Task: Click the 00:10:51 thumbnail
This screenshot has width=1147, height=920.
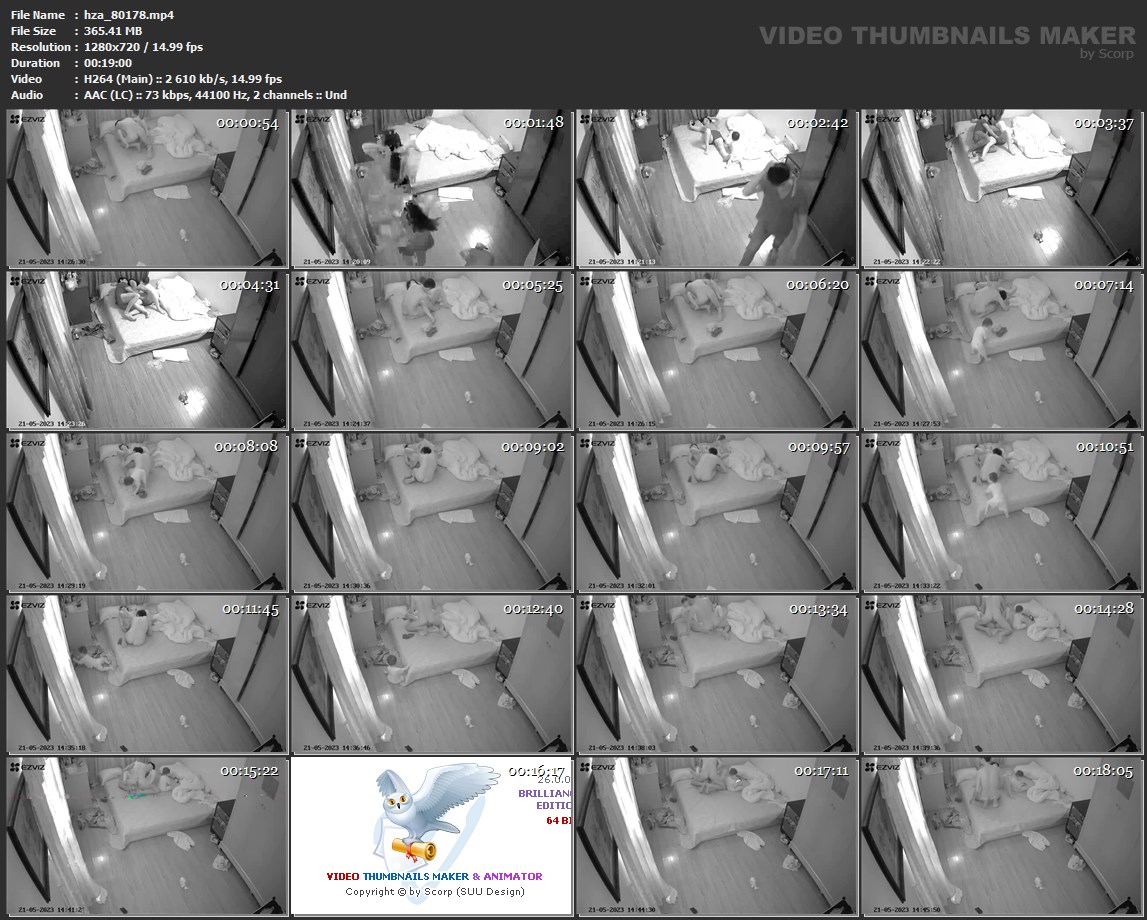Action: 1001,512
